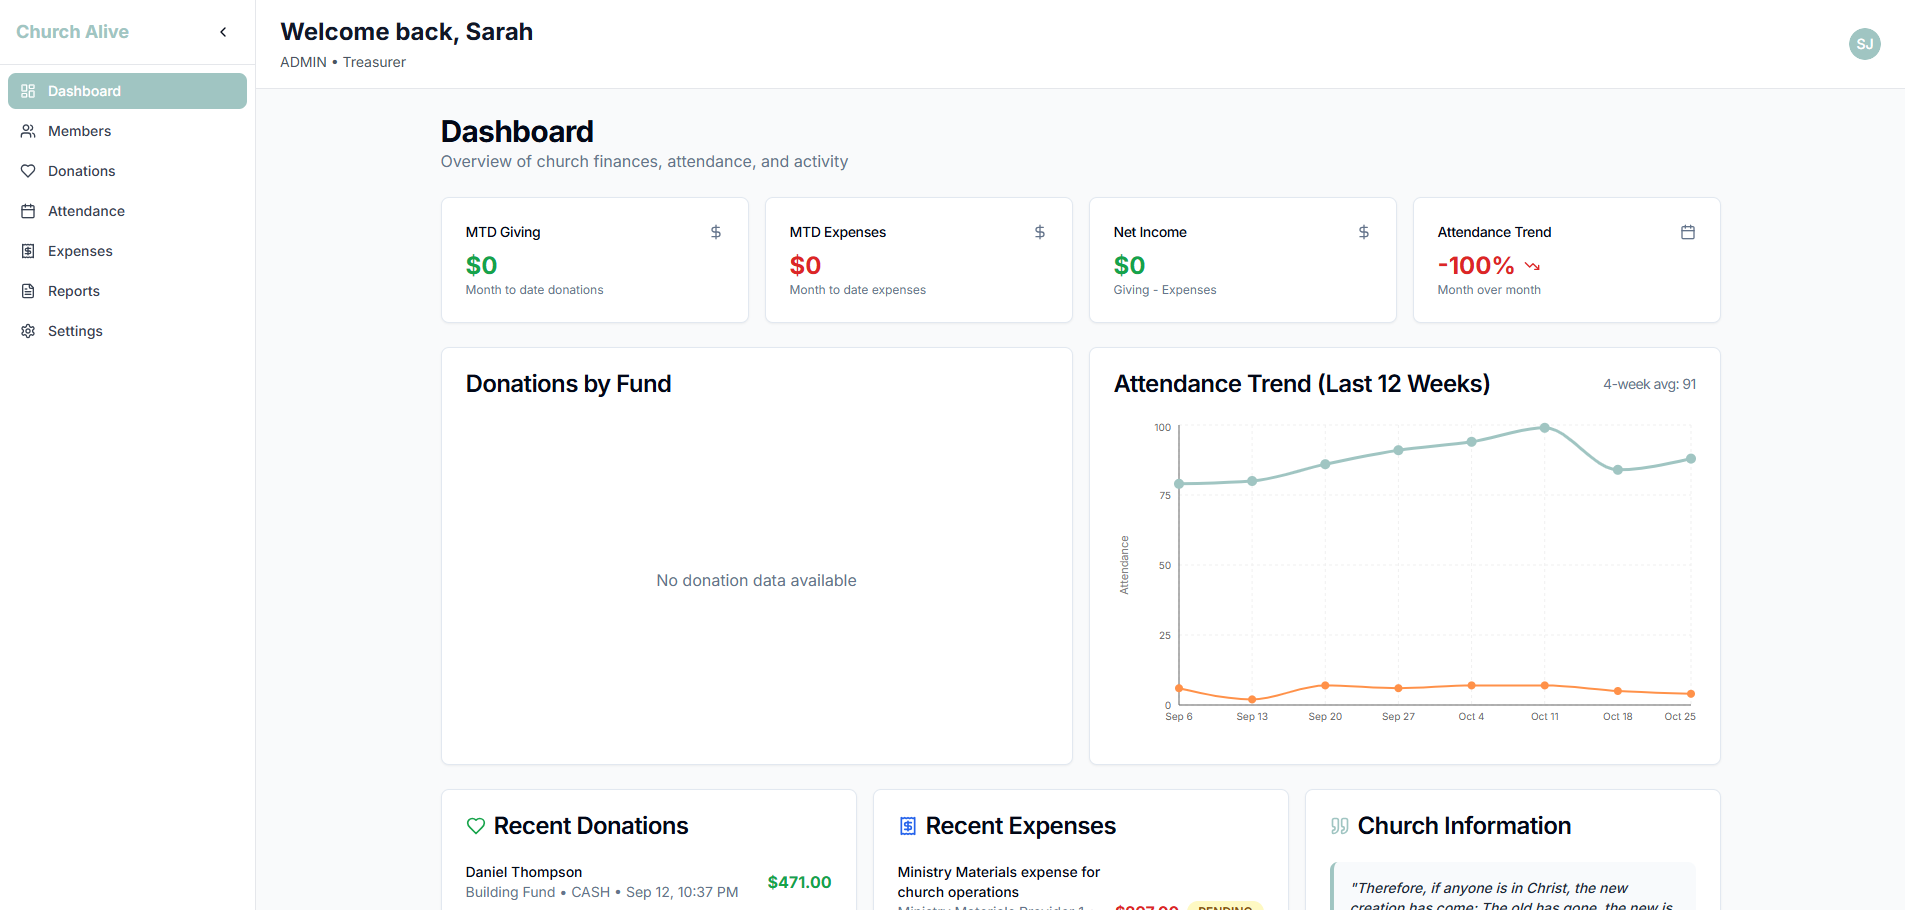Click the Attendance calendar icon in sidebar
This screenshot has height=910, width=1905.
pos(28,211)
